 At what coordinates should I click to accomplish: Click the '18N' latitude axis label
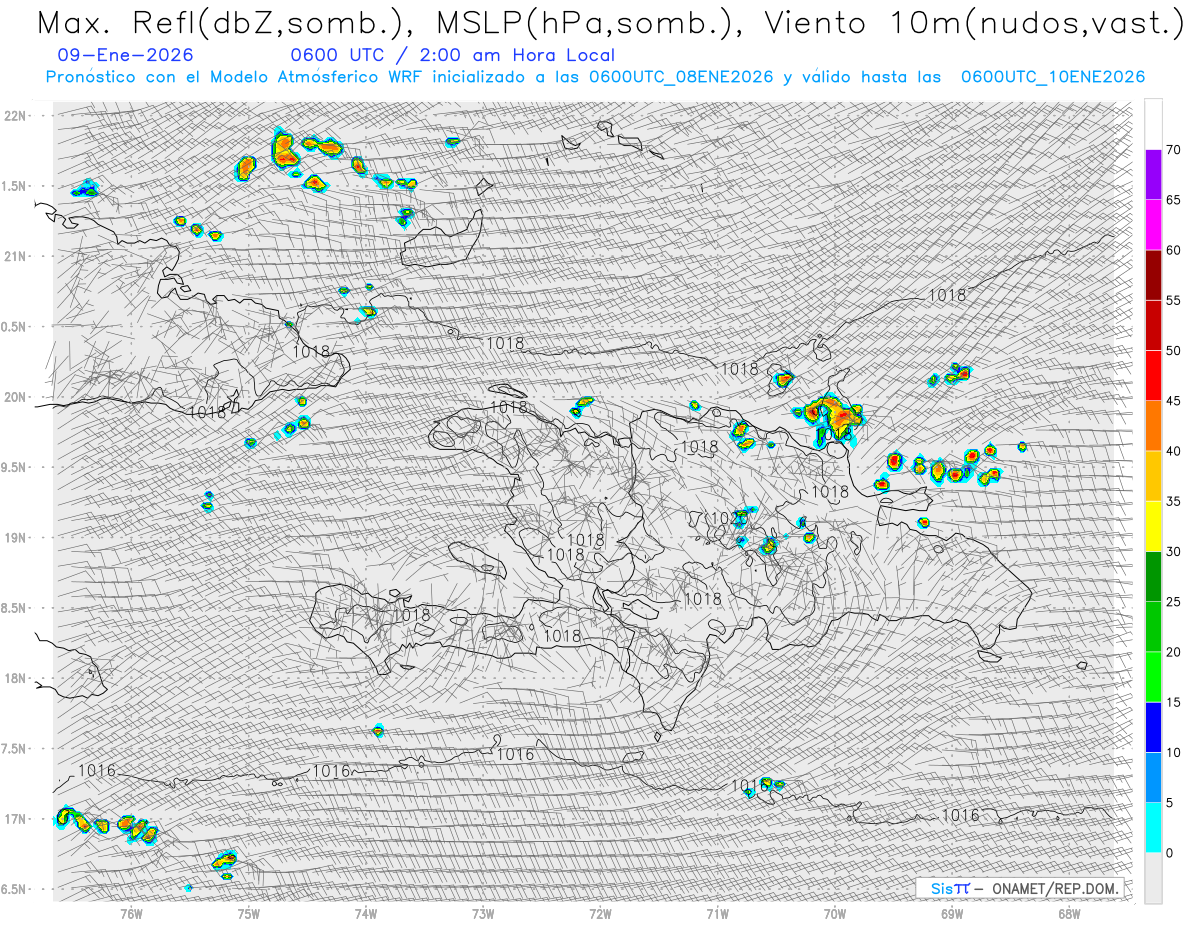(15, 678)
